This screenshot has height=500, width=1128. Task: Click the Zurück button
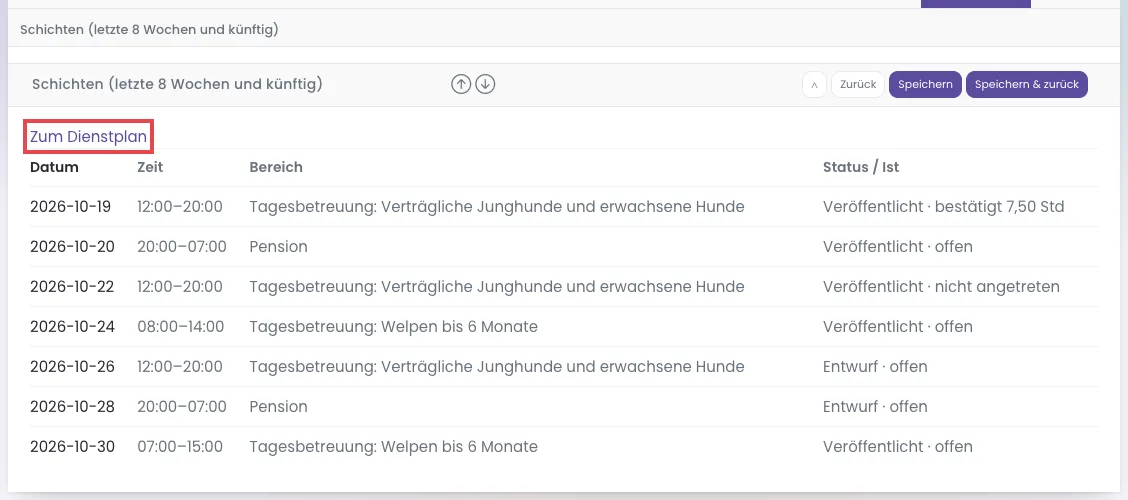pos(858,84)
